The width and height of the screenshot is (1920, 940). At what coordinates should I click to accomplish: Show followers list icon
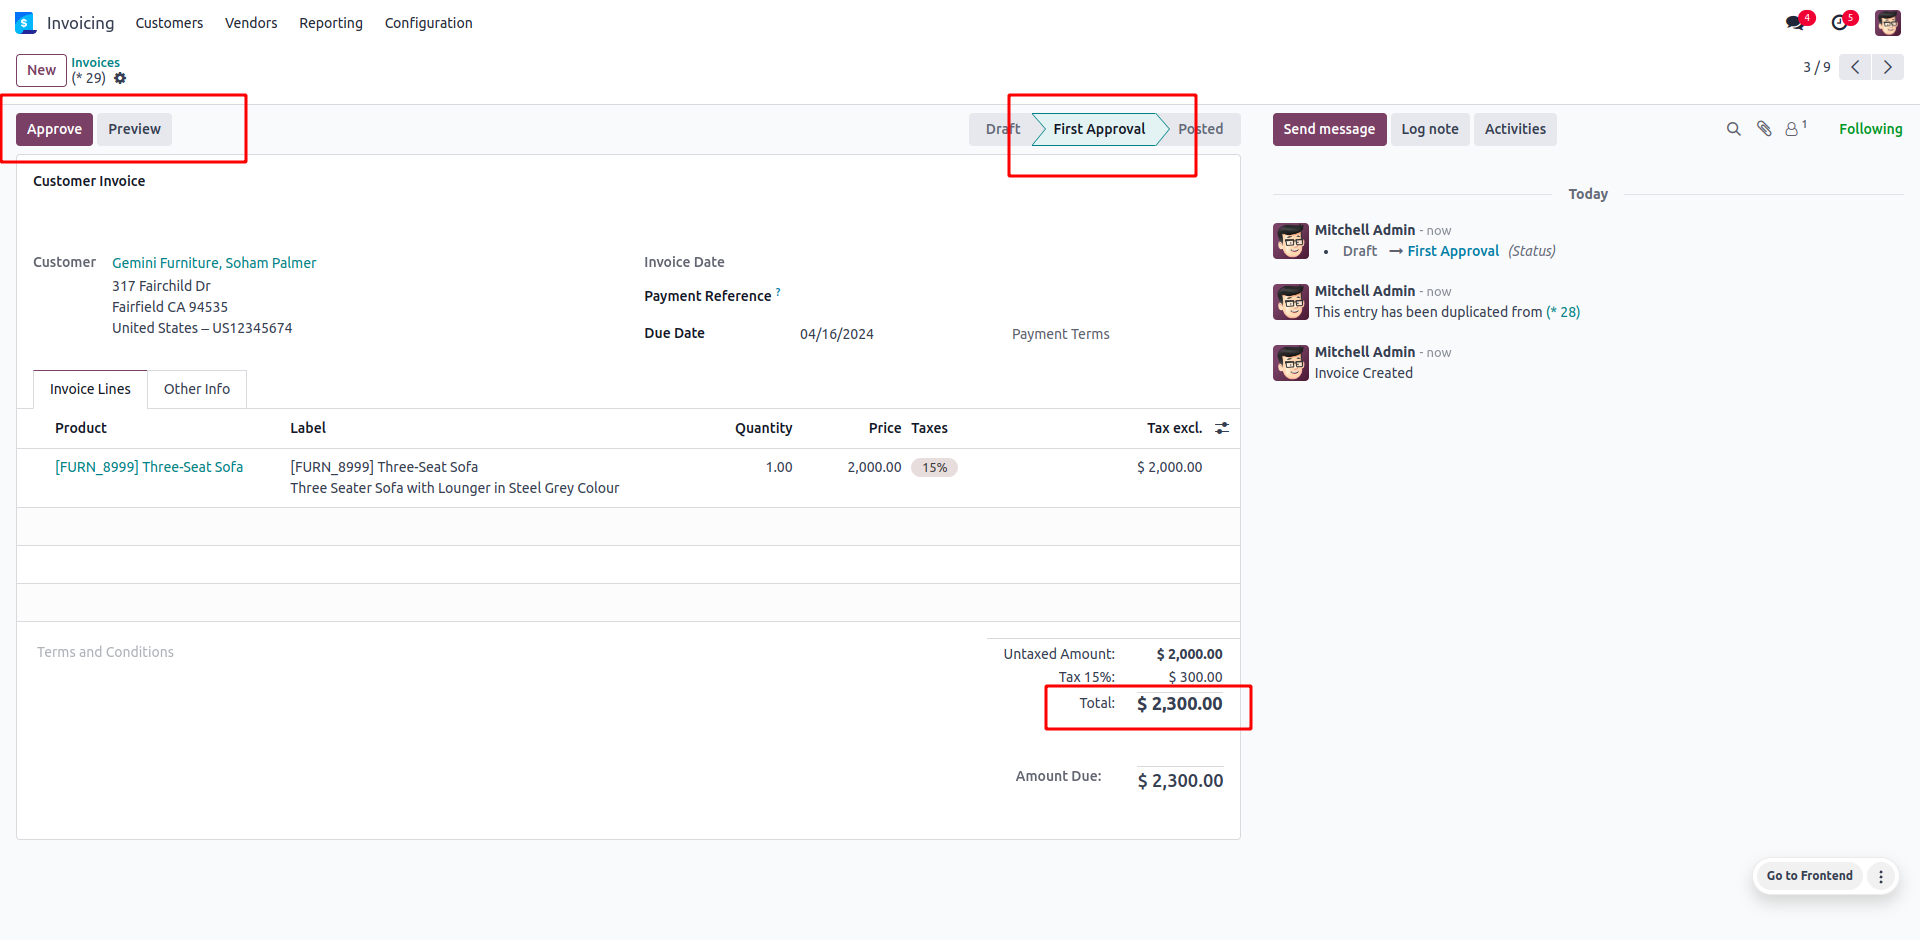1793,129
